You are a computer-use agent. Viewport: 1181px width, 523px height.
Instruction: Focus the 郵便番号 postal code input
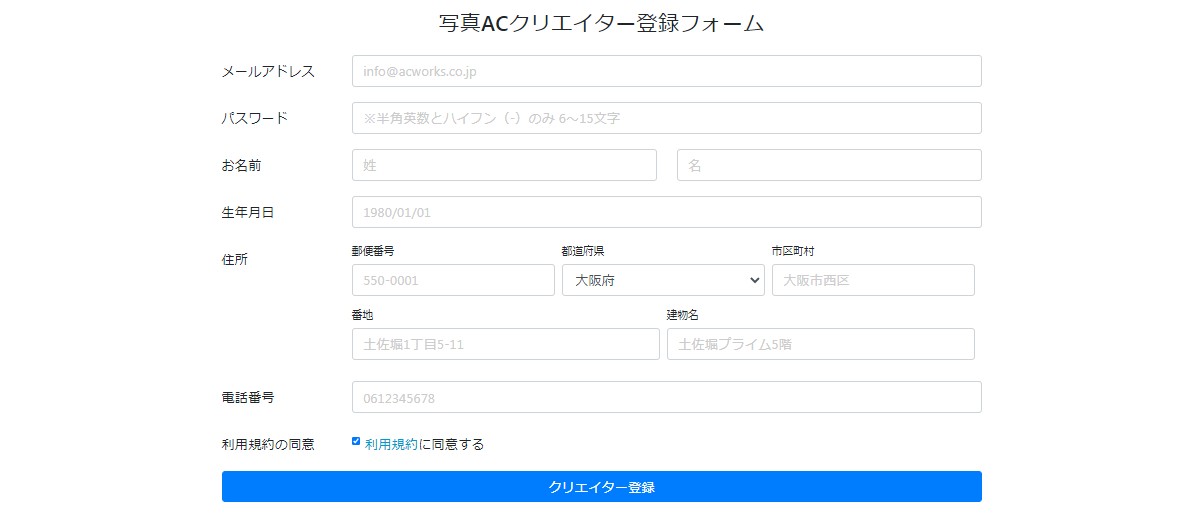453,280
